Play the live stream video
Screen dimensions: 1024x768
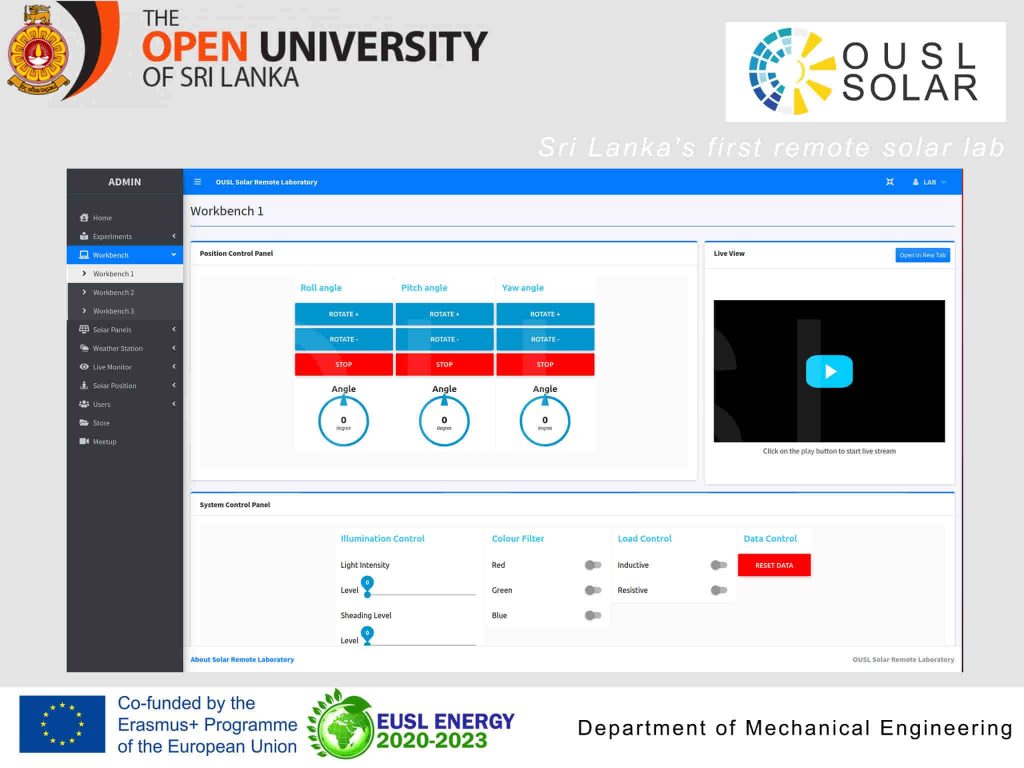(829, 371)
